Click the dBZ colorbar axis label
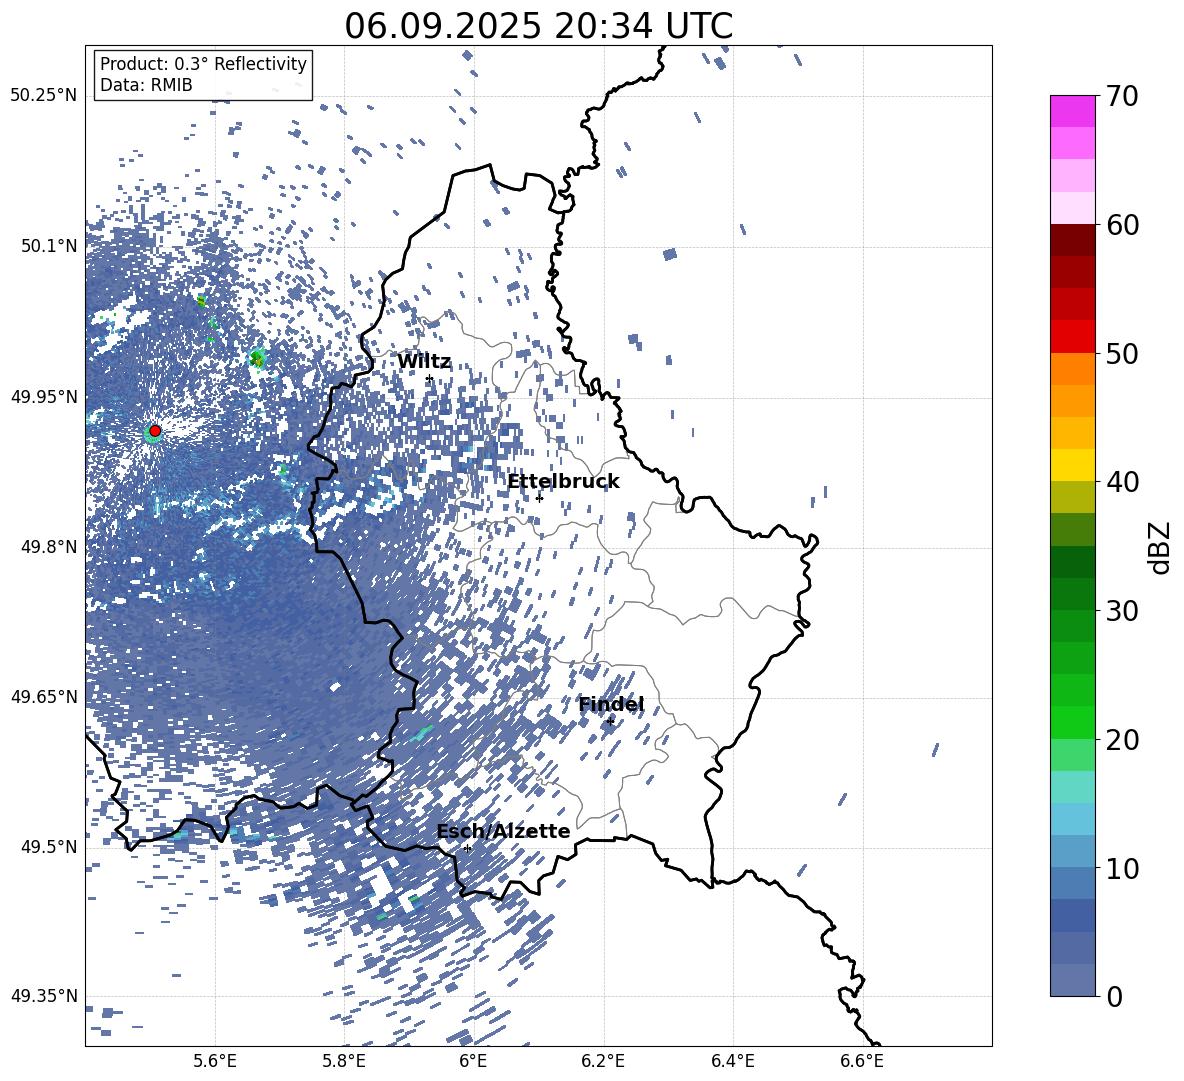The height and width of the screenshot is (1081, 1184). (1161, 547)
